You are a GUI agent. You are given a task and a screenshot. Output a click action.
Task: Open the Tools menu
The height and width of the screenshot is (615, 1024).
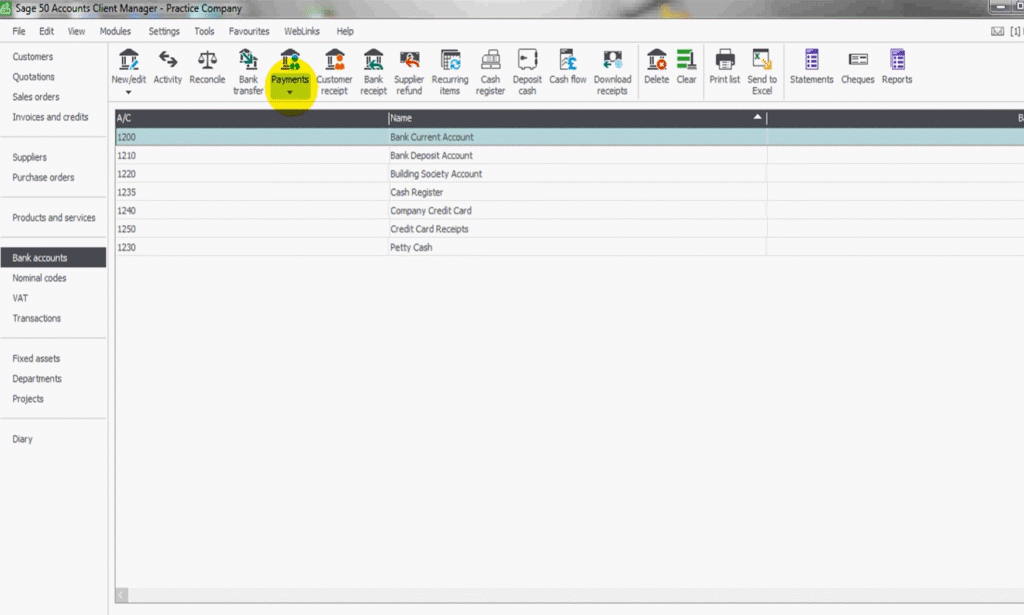point(204,31)
